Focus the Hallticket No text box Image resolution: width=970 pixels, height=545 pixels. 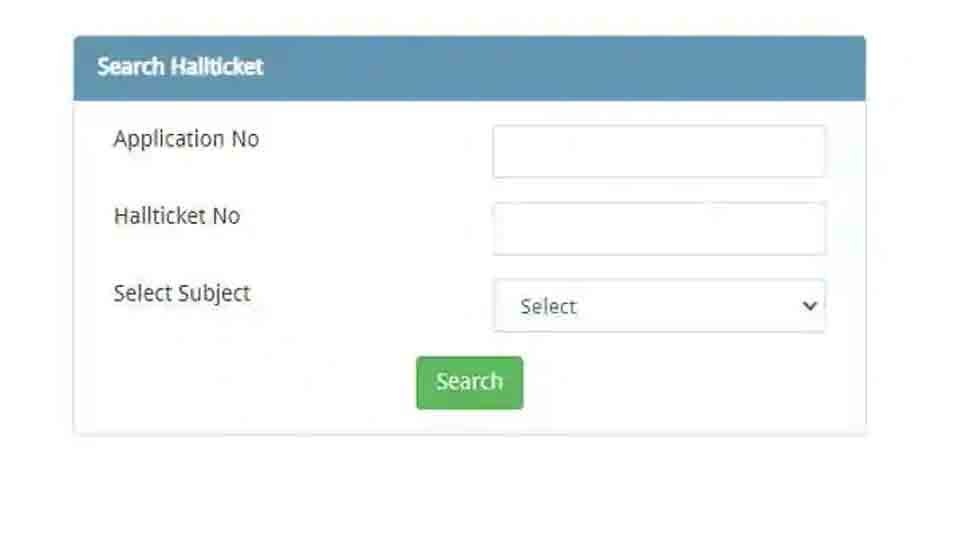point(659,229)
